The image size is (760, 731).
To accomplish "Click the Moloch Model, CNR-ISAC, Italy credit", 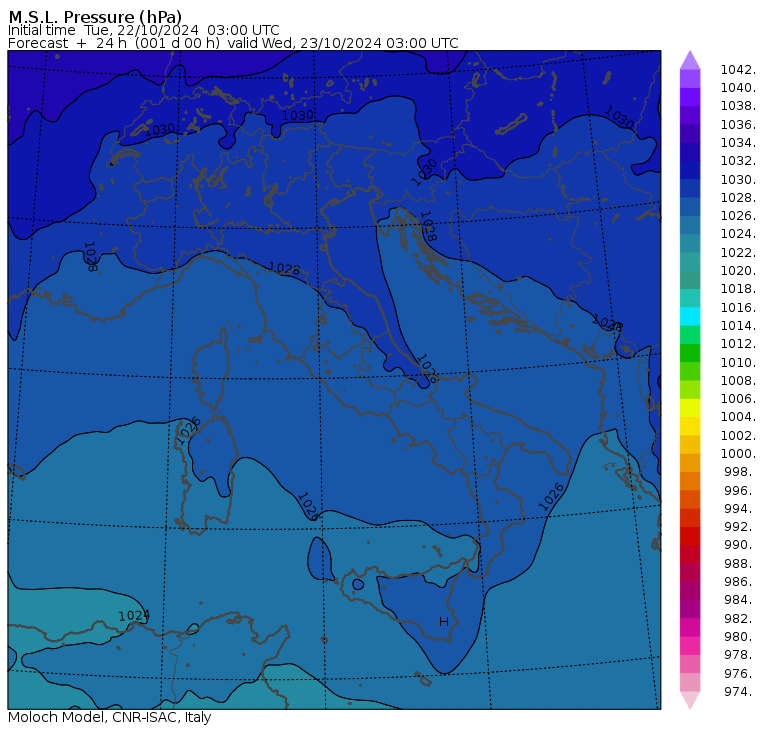I will tap(110, 717).
